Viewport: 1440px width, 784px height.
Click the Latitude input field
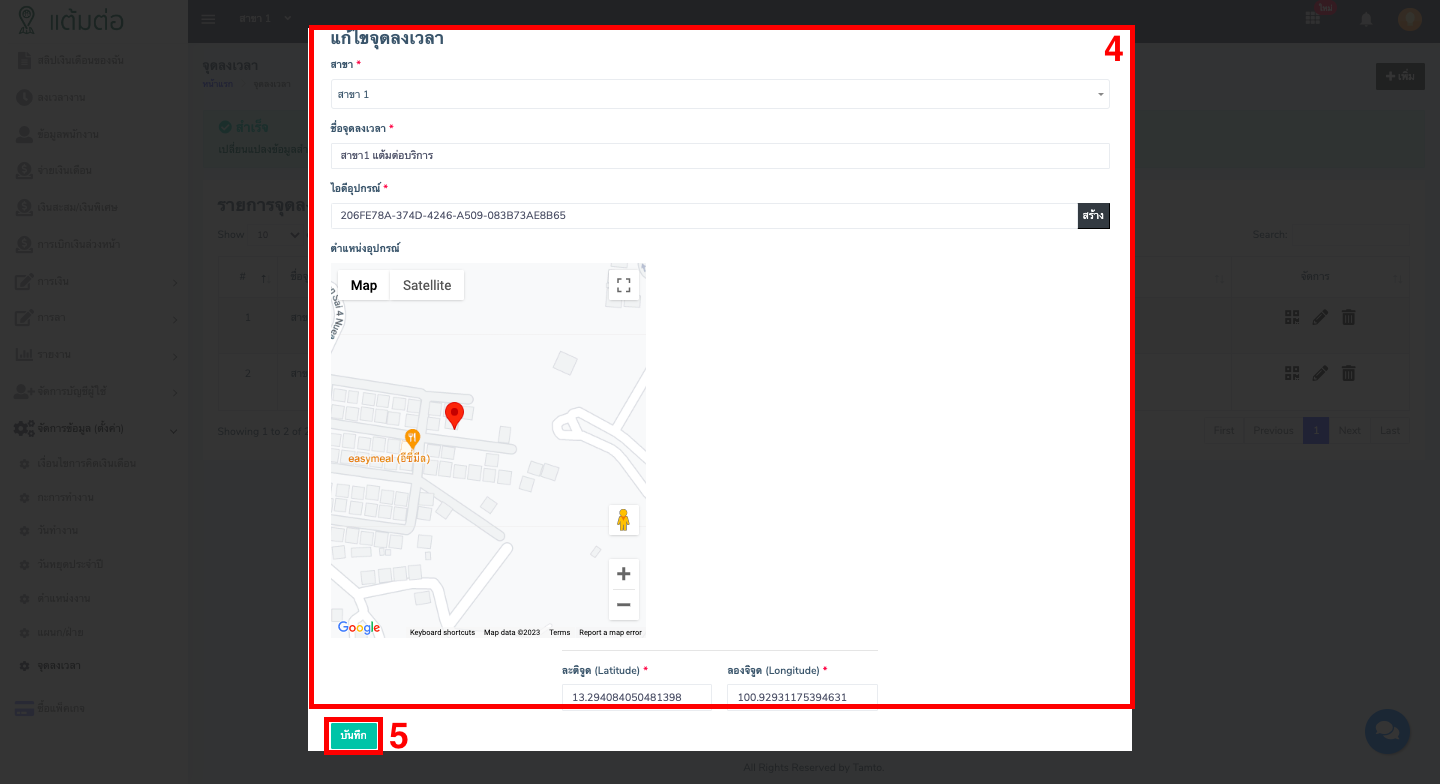[637, 696]
